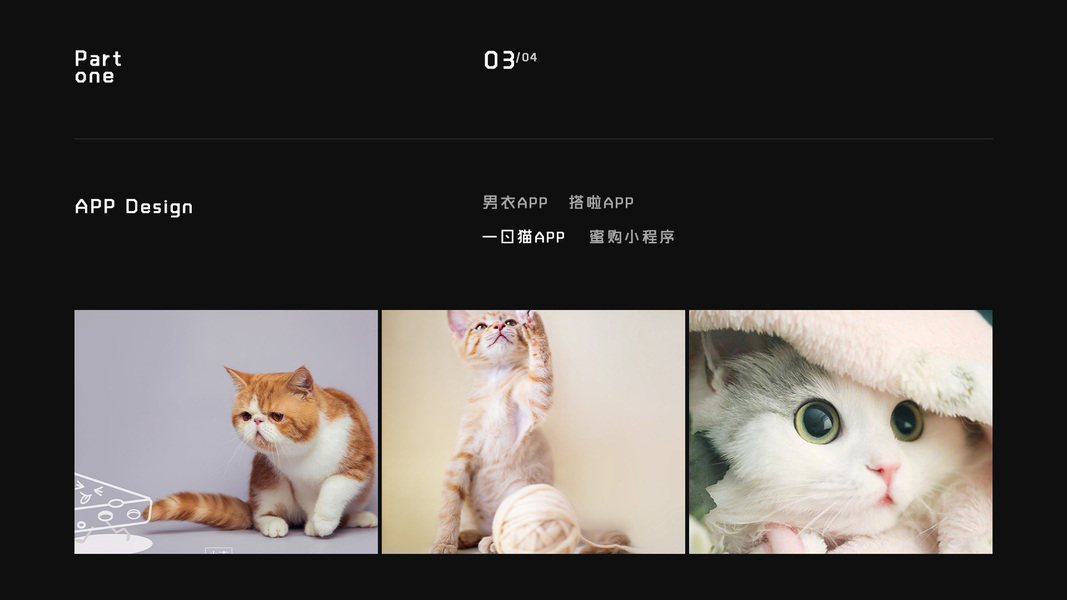Click the gray kitten's pink nose
This screenshot has height=600, width=1067.
(x=883, y=471)
